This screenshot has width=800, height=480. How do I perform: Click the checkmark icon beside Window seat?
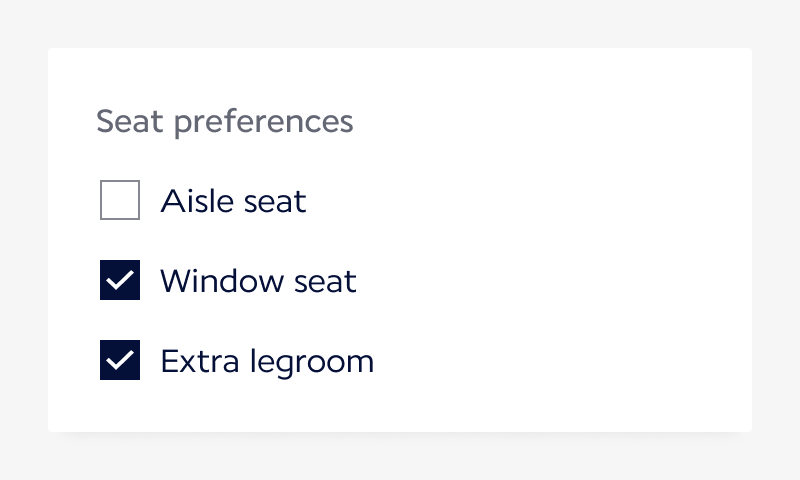120,280
